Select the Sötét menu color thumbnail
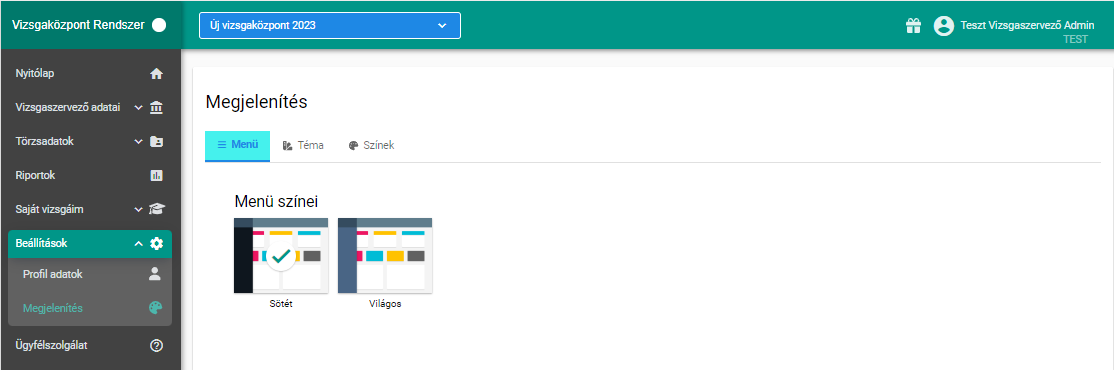The width and height of the screenshot is (1114, 370). pyautogui.click(x=281, y=256)
